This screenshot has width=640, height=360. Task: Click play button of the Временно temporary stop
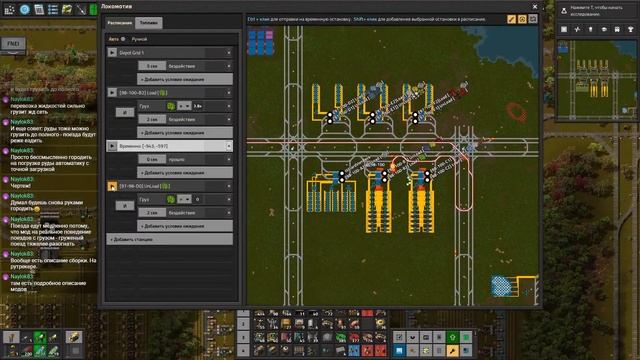112,146
